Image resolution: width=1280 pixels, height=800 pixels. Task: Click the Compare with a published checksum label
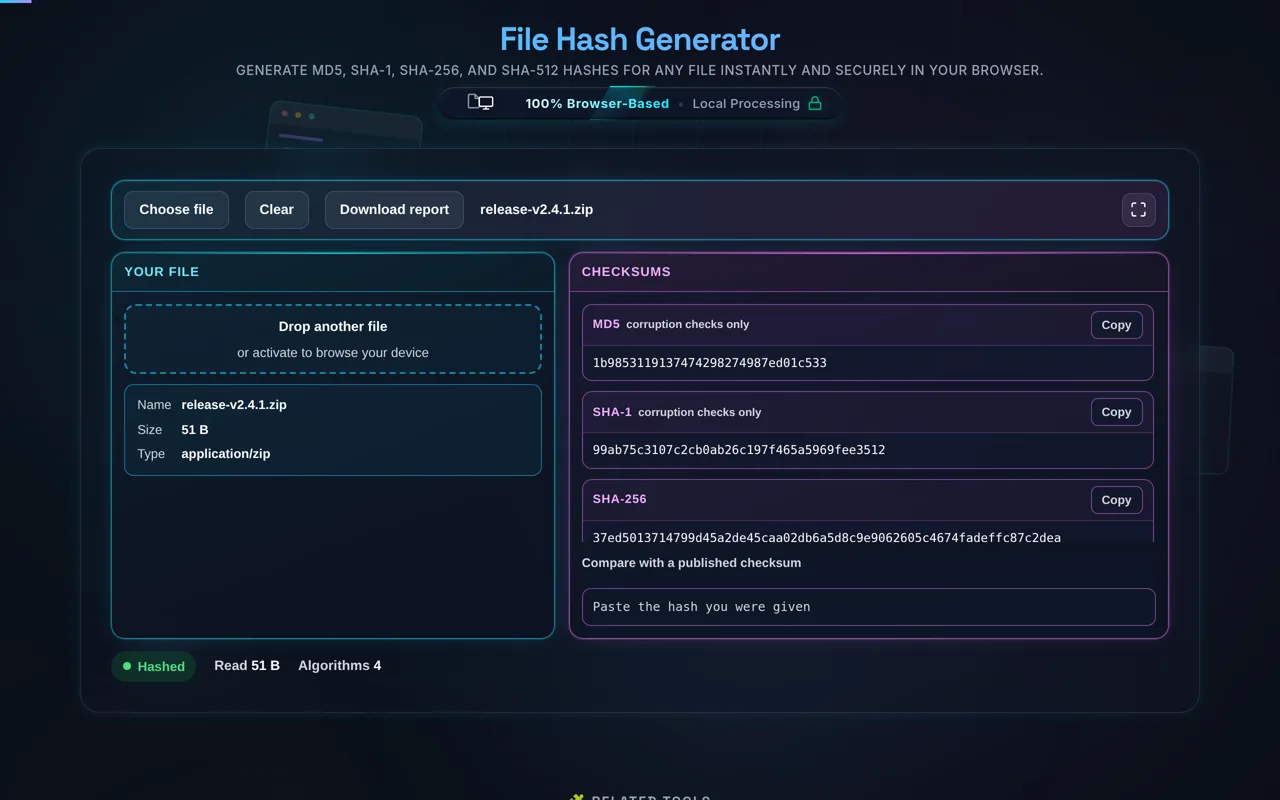tap(691, 563)
